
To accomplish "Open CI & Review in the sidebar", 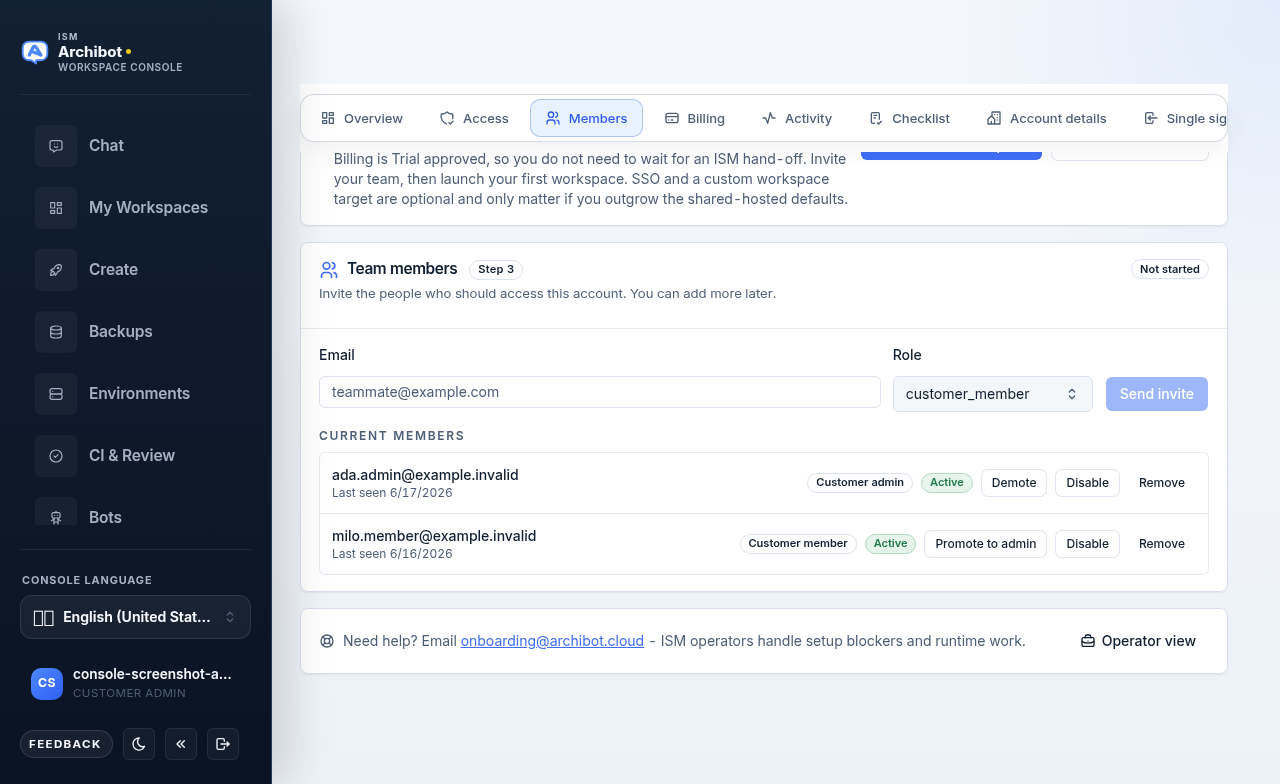I will [135, 455].
